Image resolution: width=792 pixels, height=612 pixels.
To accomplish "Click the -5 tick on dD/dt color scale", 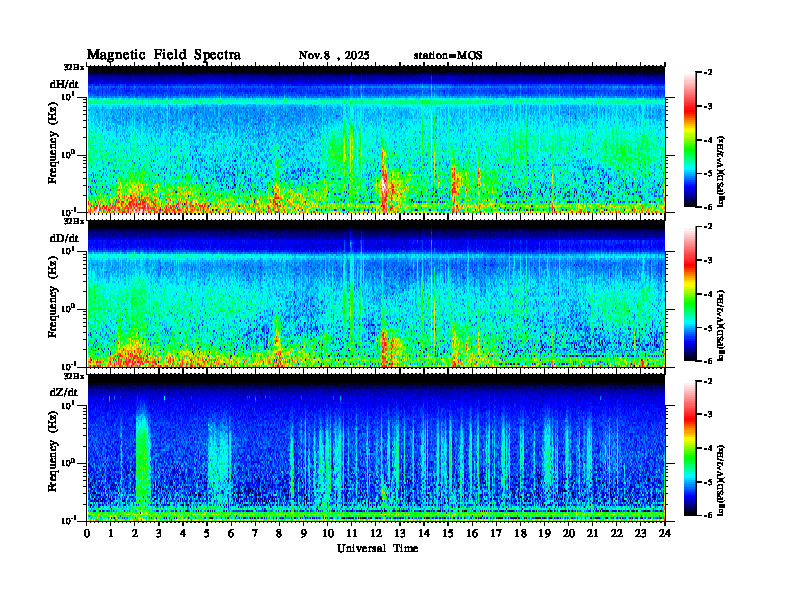I will 708,328.
